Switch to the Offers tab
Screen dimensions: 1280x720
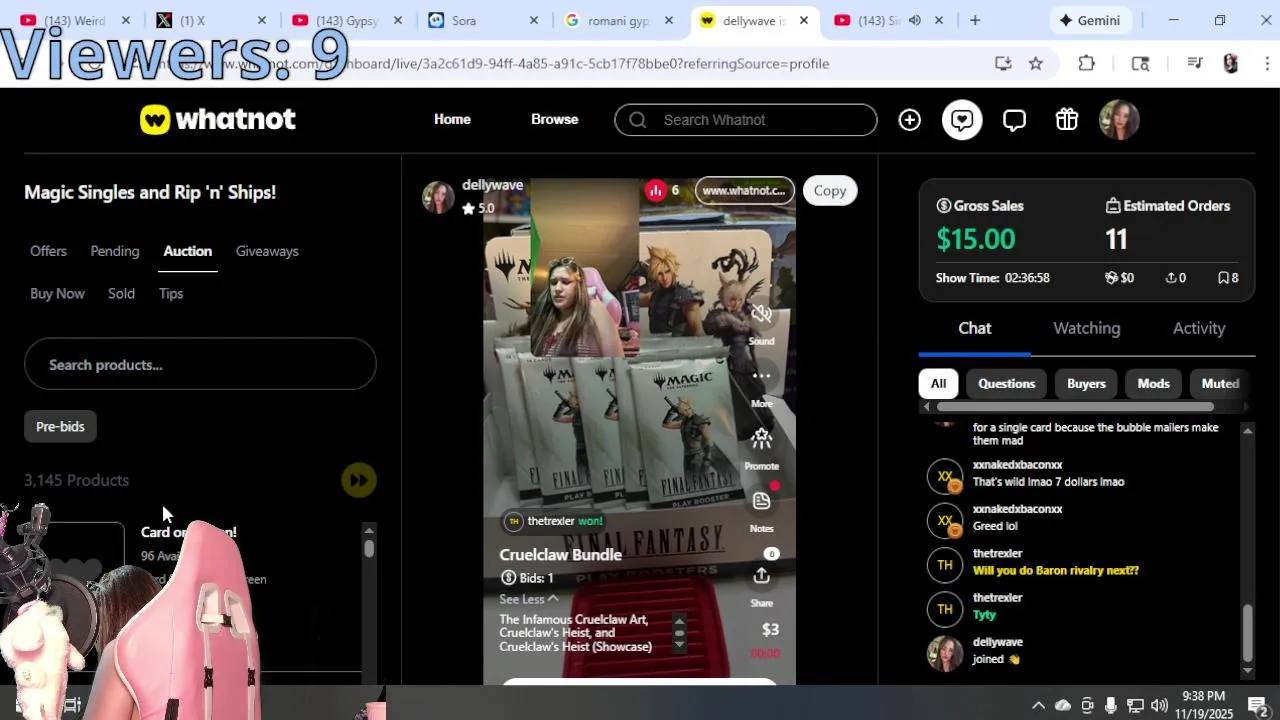click(x=48, y=251)
